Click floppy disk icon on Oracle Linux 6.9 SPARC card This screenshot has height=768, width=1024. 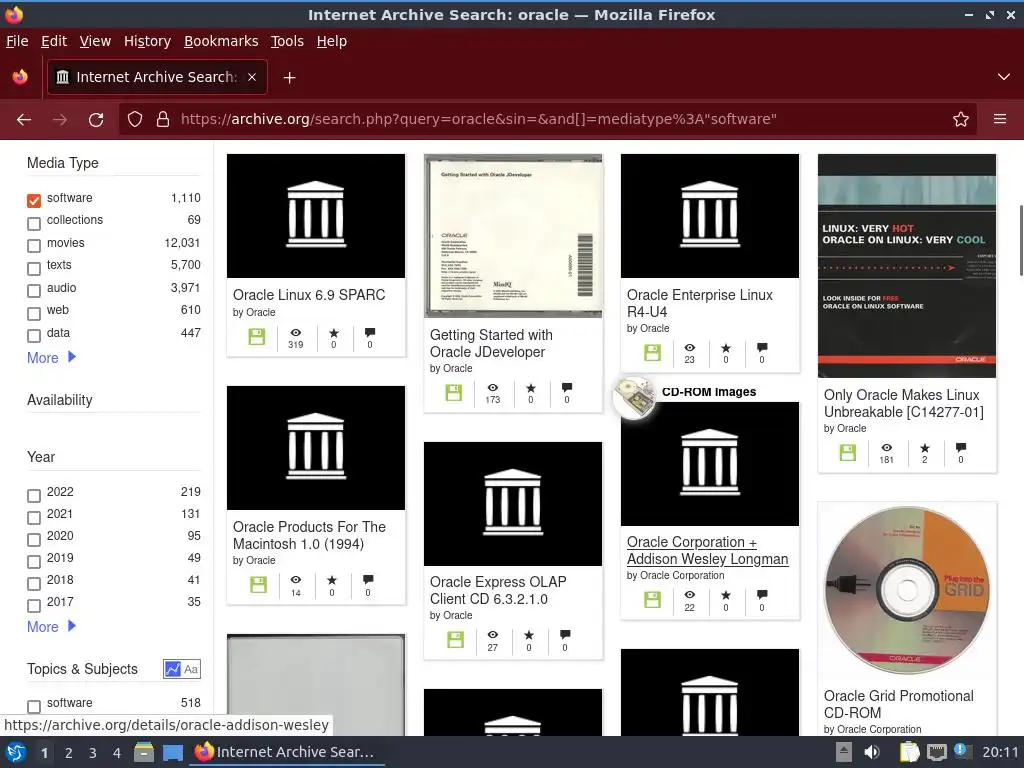257,337
